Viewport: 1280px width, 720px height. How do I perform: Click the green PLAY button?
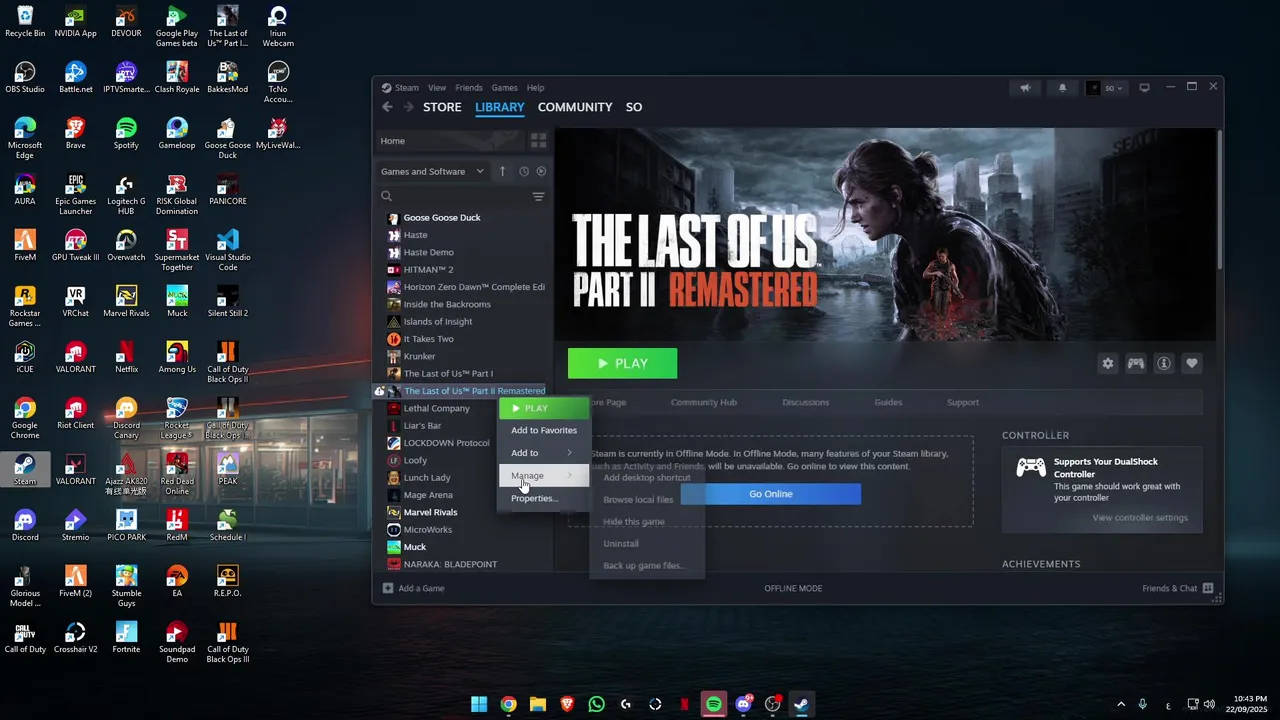[x=622, y=363]
